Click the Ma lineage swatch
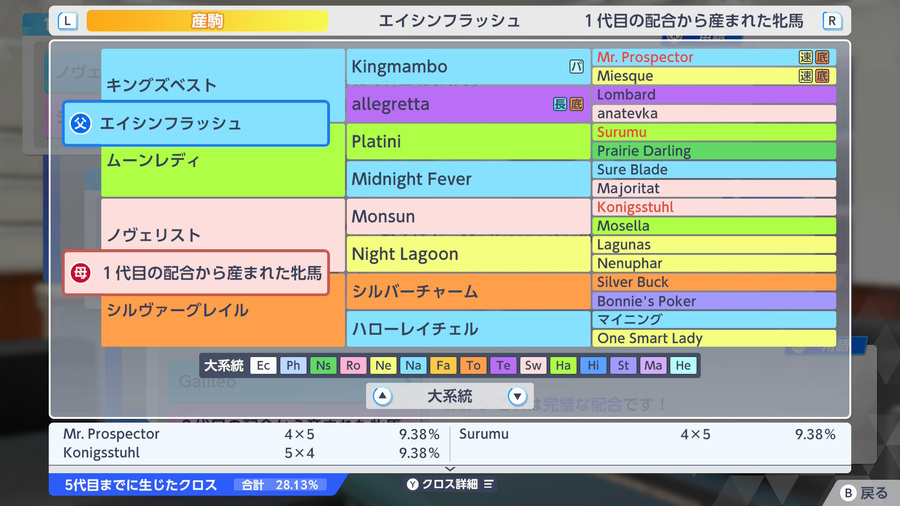900x506 pixels. point(653,365)
